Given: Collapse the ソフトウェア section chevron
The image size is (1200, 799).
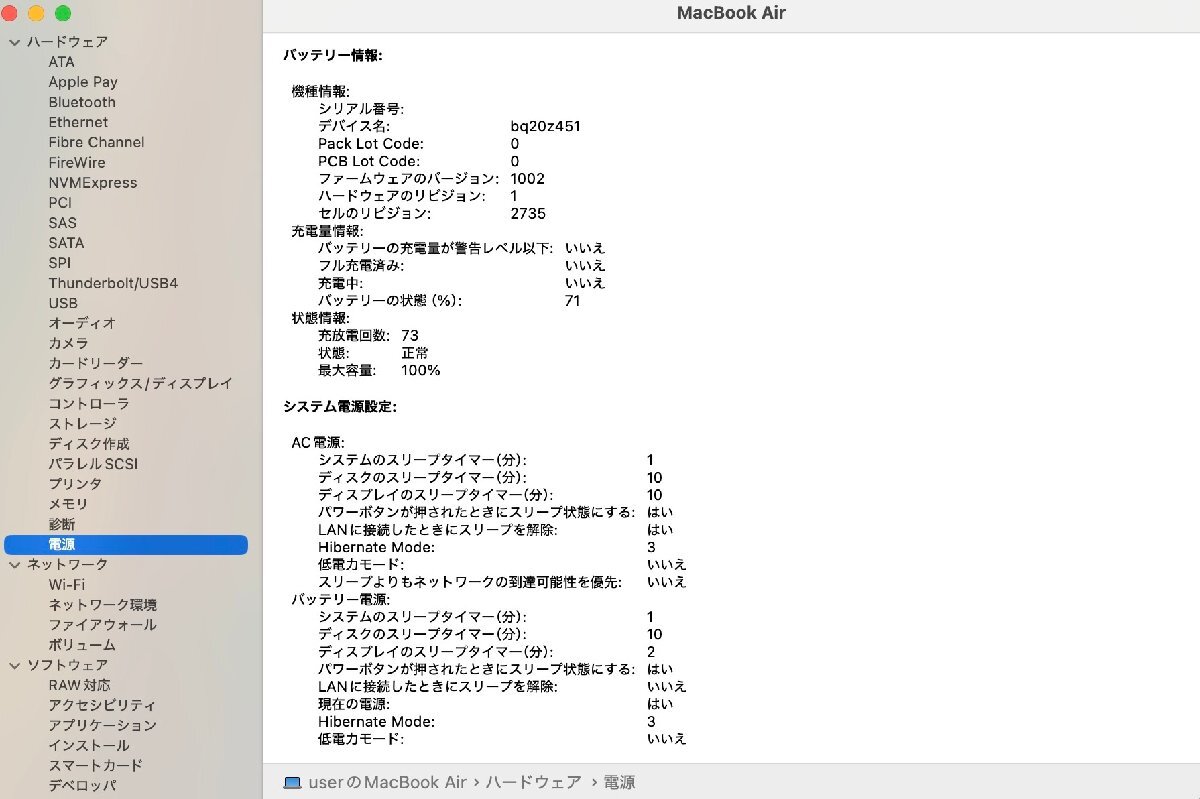Looking at the screenshot, I should click(x=15, y=665).
